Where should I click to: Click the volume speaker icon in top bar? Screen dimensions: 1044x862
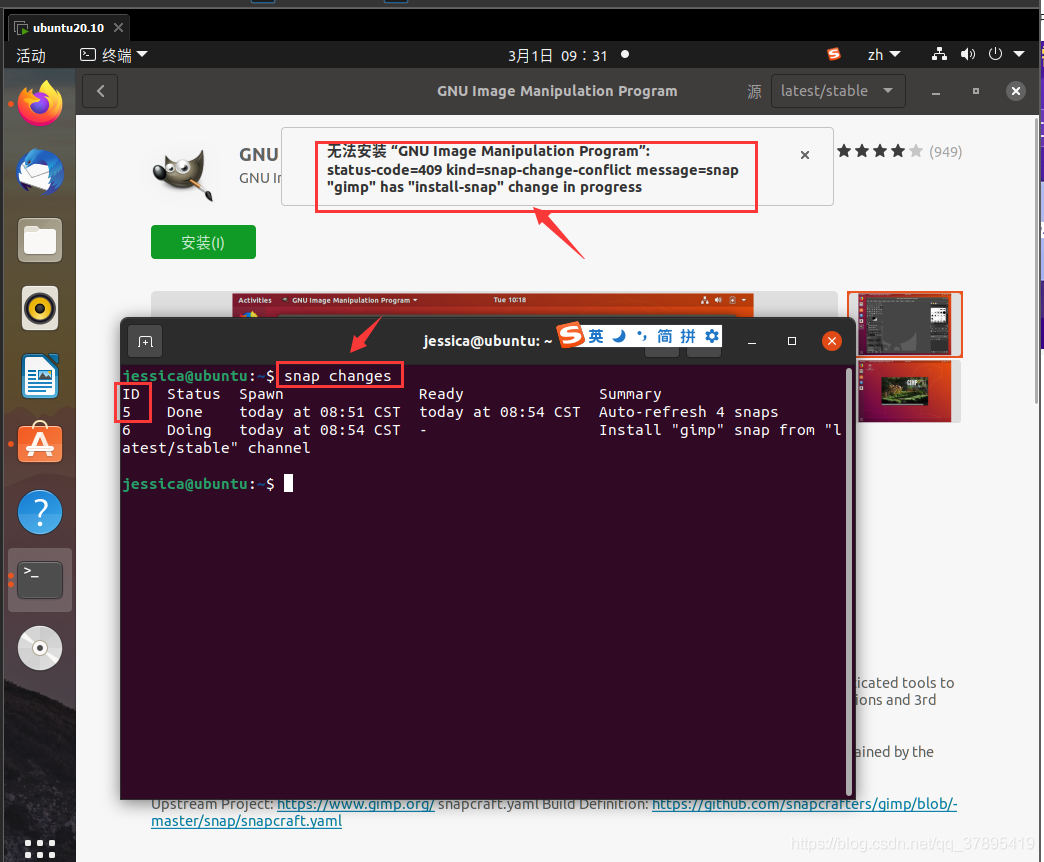tap(967, 55)
